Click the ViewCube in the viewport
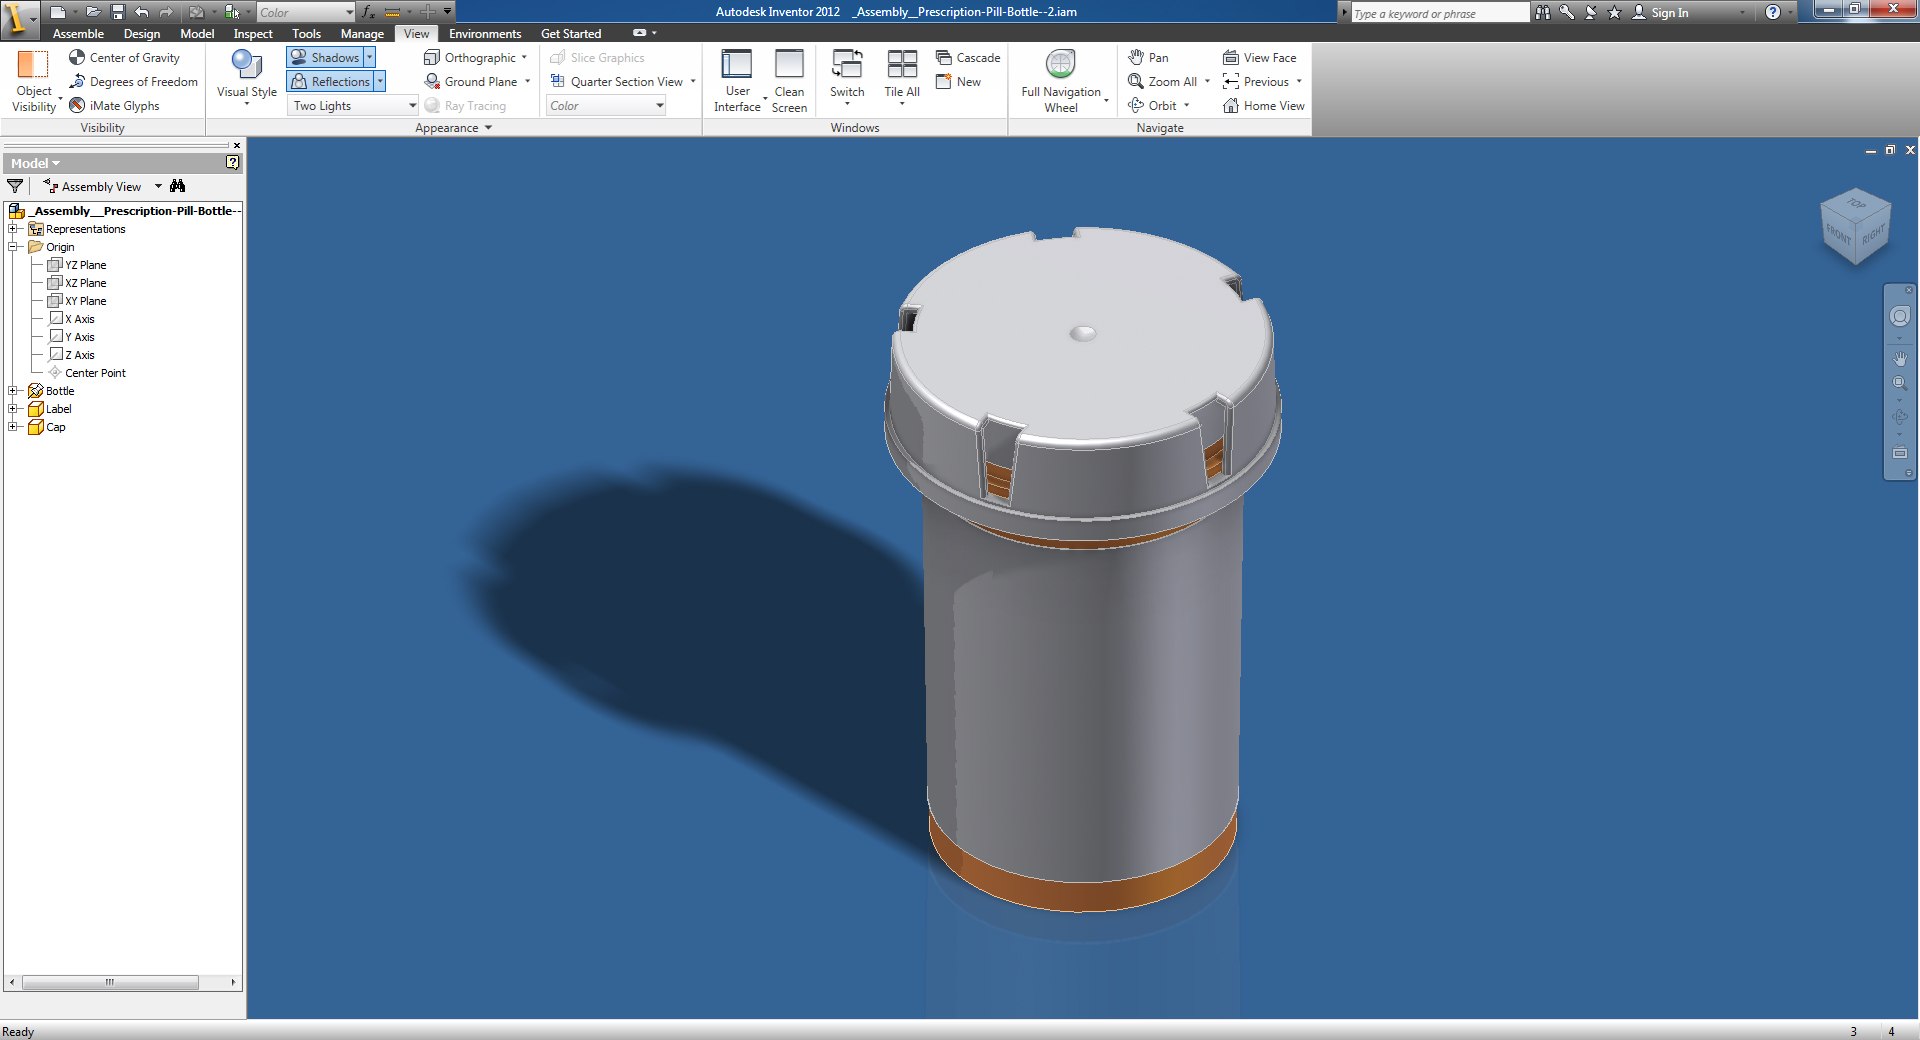The image size is (1920, 1040). tap(1856, 227)
